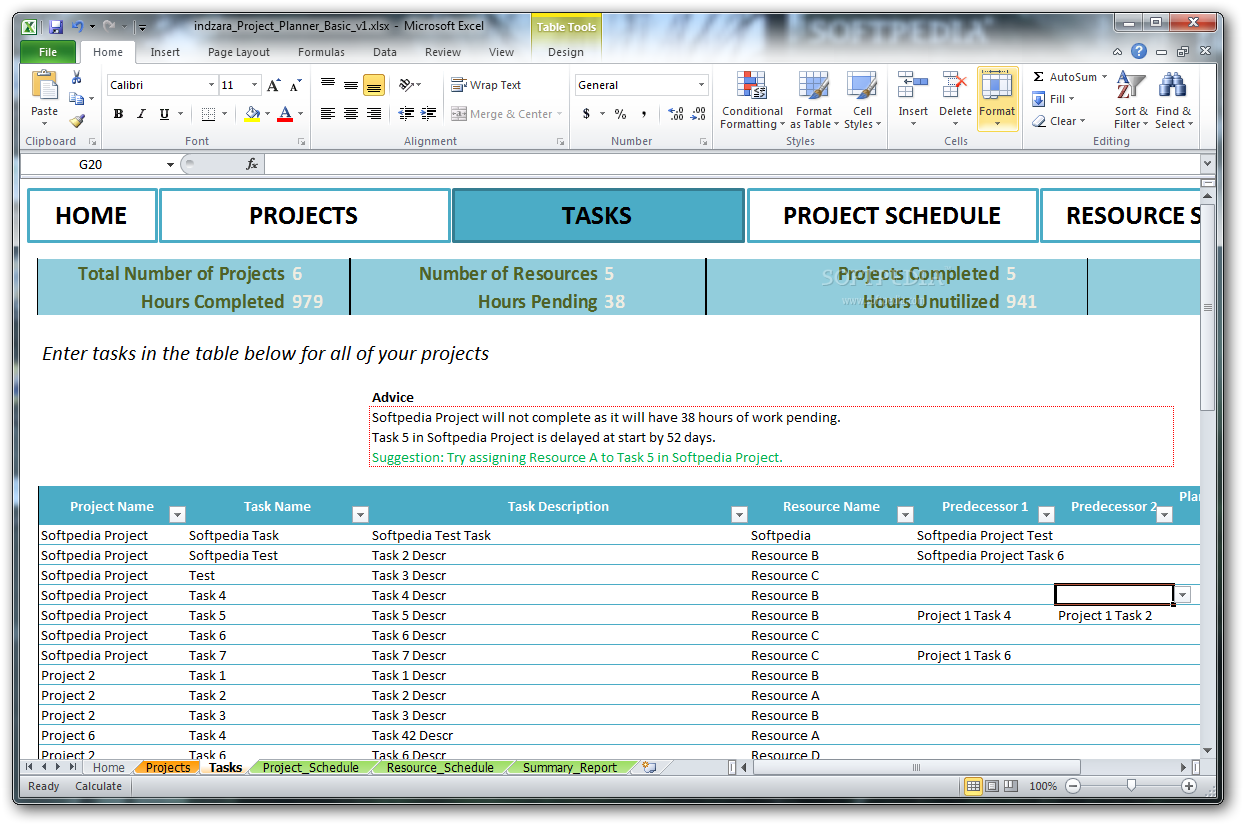
Task: Open the Calibri font name dropdown
Action: point(211,85)
